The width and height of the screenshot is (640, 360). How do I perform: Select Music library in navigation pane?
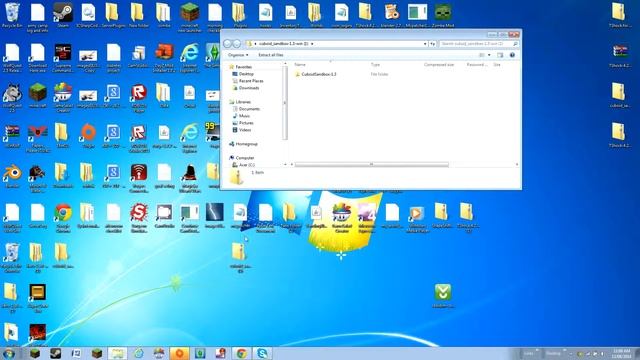coord(244,116)
